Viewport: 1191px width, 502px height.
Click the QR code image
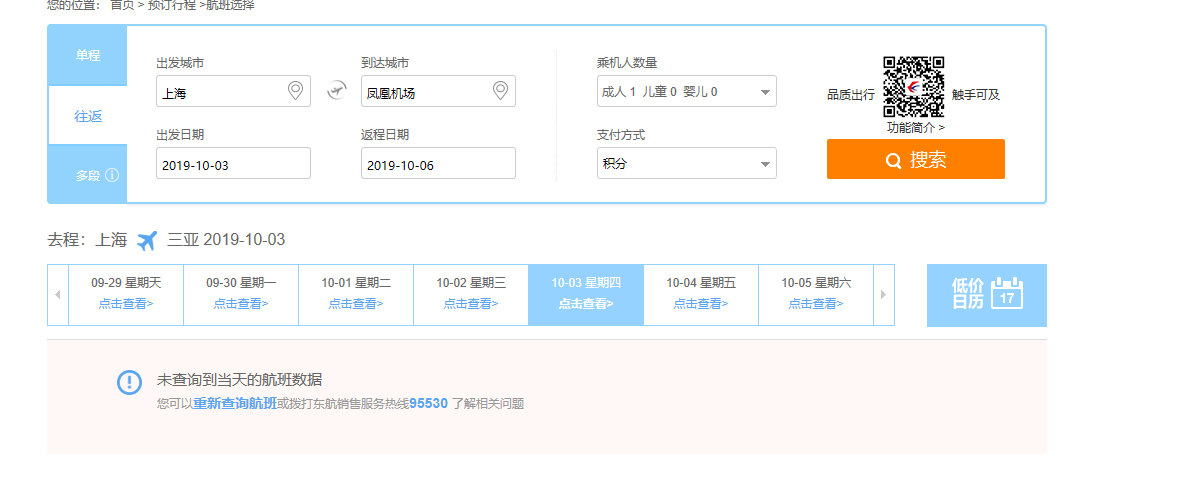click(913, 87)
